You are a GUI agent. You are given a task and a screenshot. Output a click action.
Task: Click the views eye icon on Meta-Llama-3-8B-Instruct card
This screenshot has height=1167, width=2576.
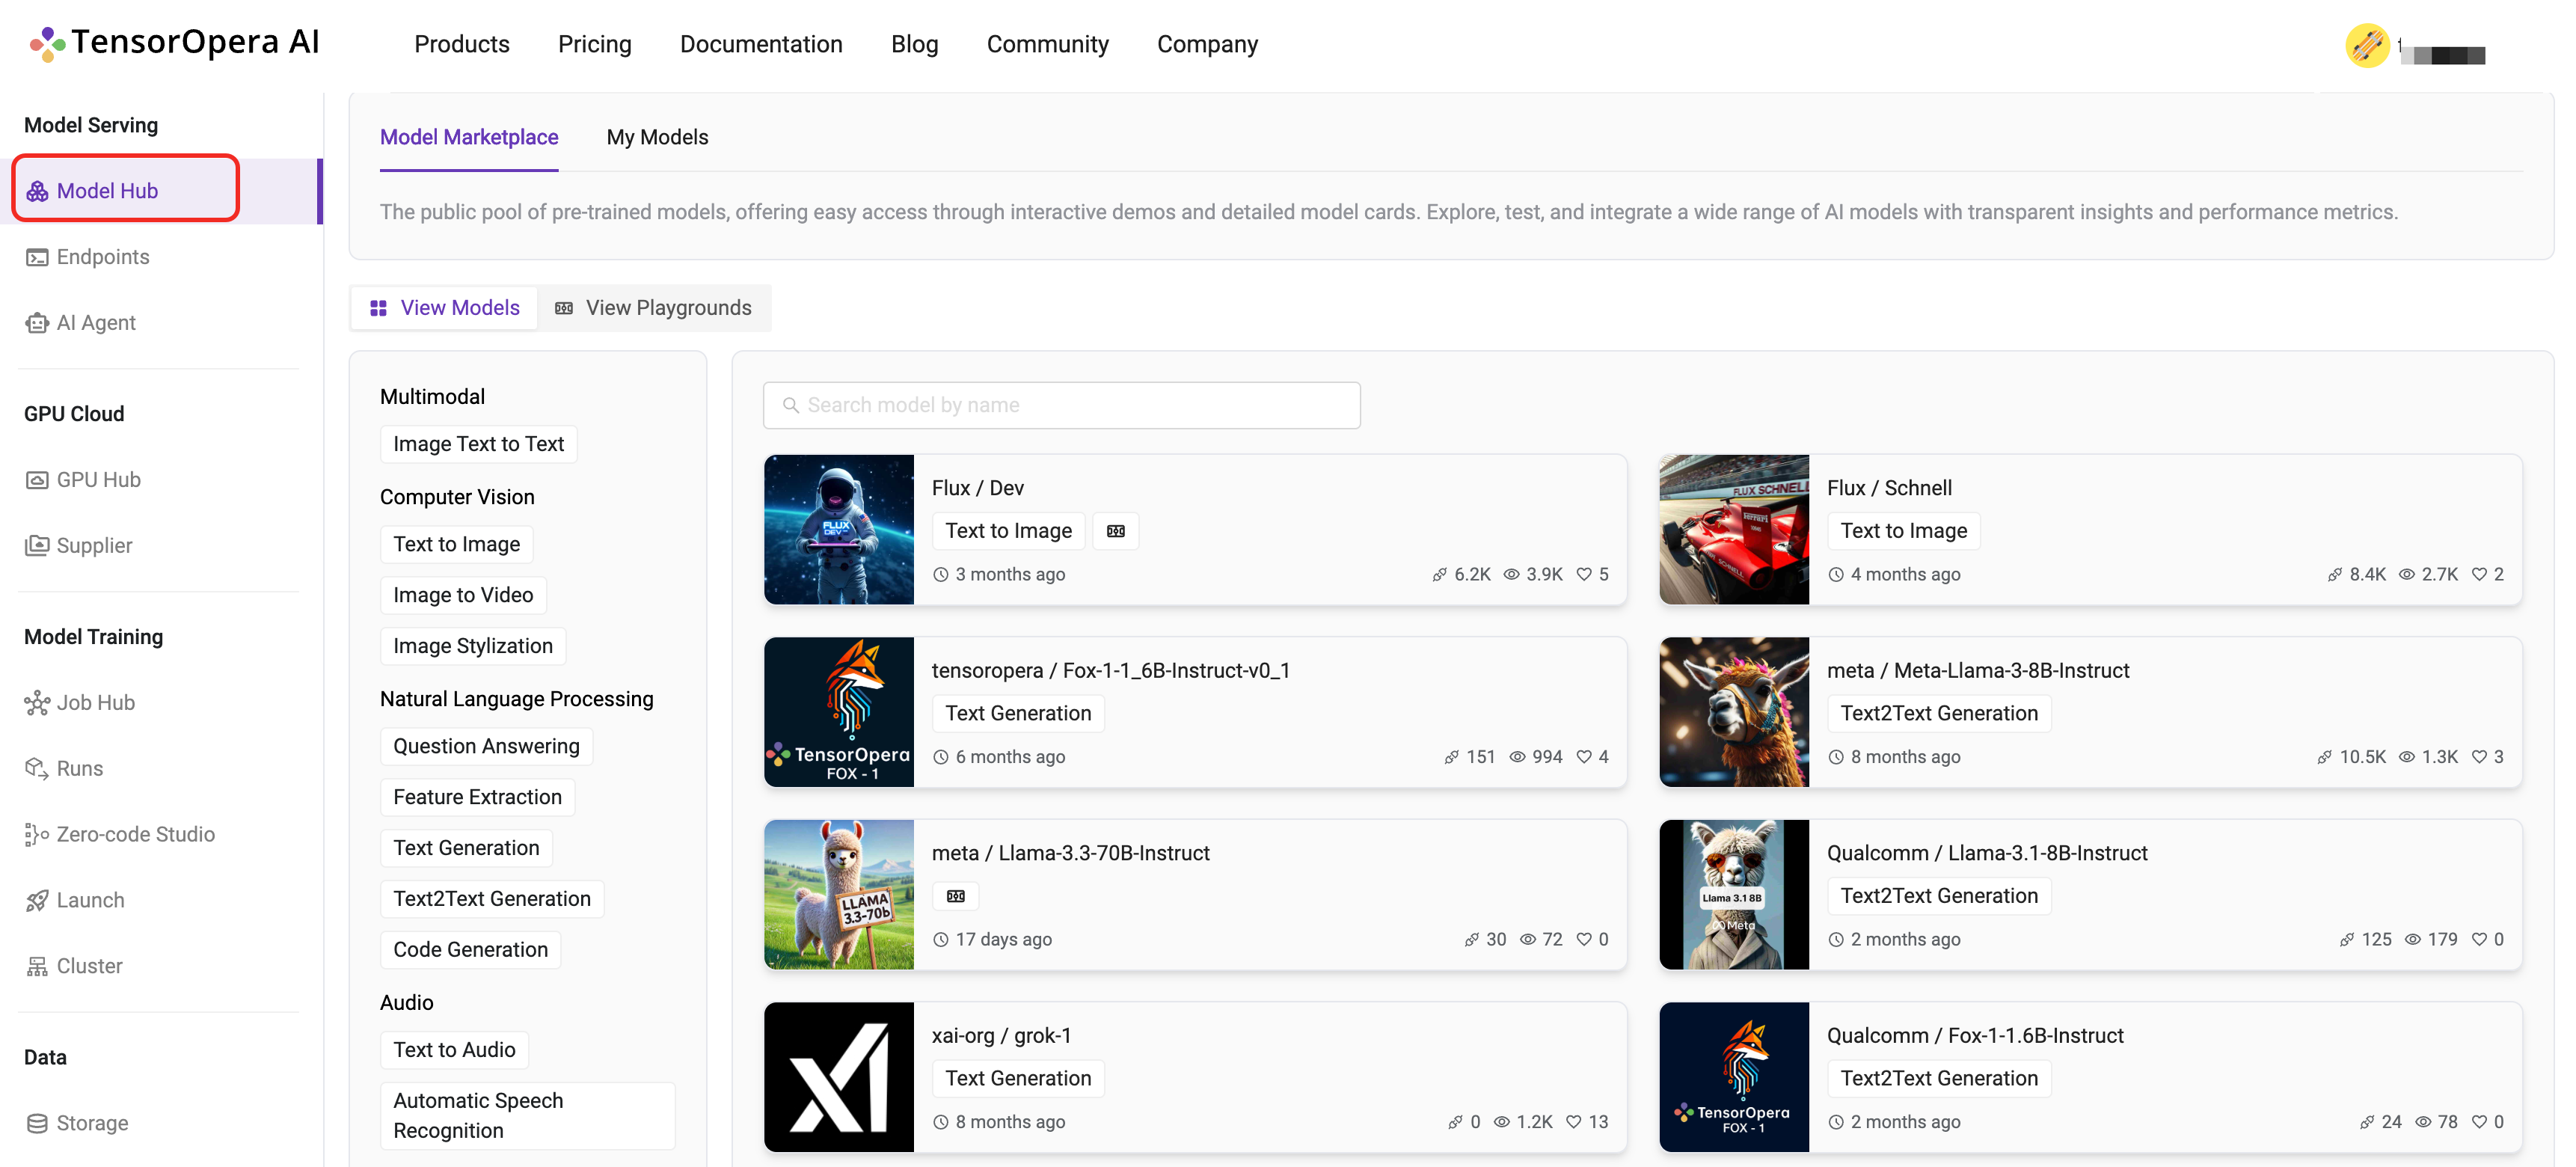2407,757
